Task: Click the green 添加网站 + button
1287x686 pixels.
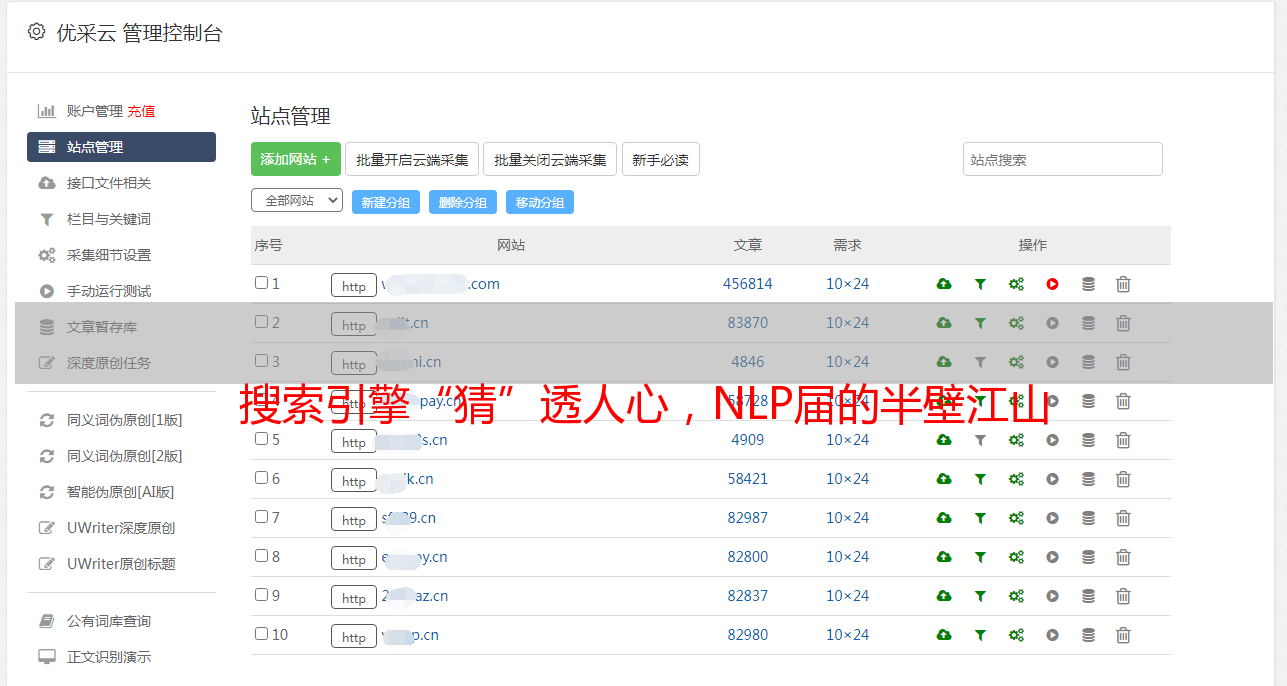Action: pyautogui.click(x=296, y=159)
